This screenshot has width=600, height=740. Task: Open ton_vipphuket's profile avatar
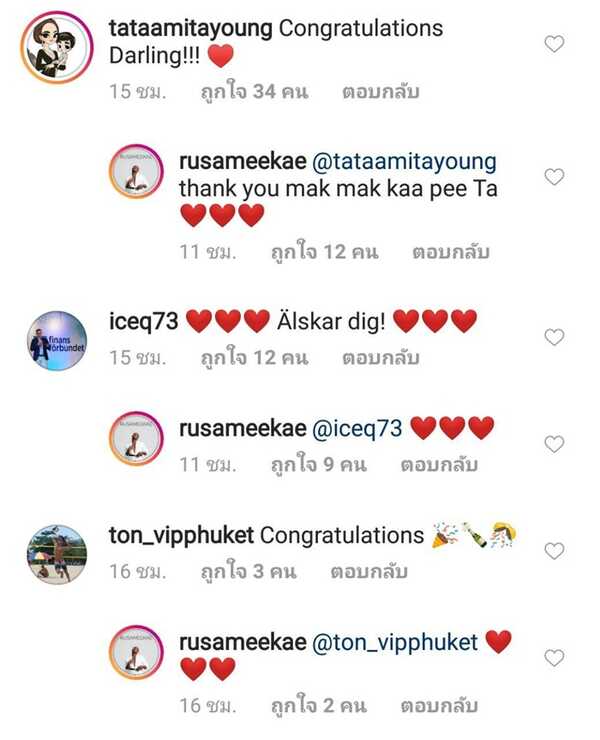pos(57,554)
